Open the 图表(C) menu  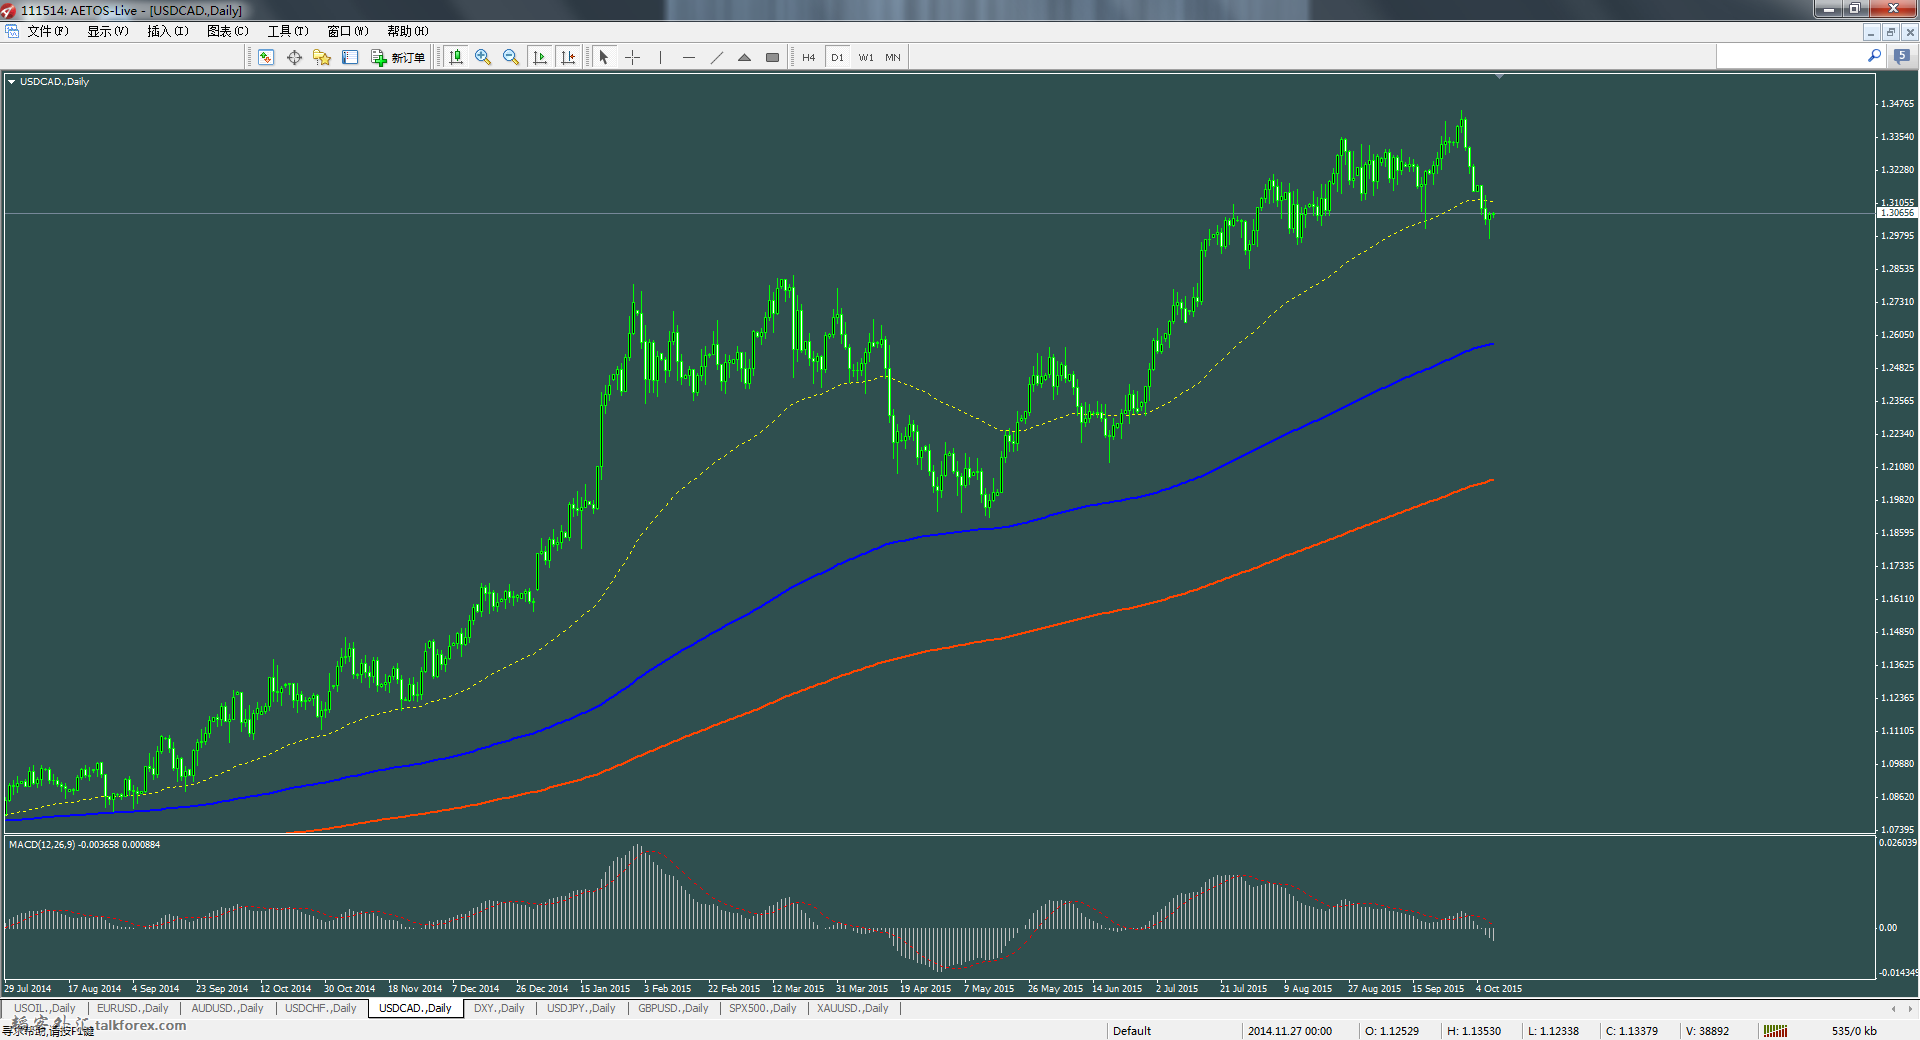pyautogui.click(x=228, y=31)
